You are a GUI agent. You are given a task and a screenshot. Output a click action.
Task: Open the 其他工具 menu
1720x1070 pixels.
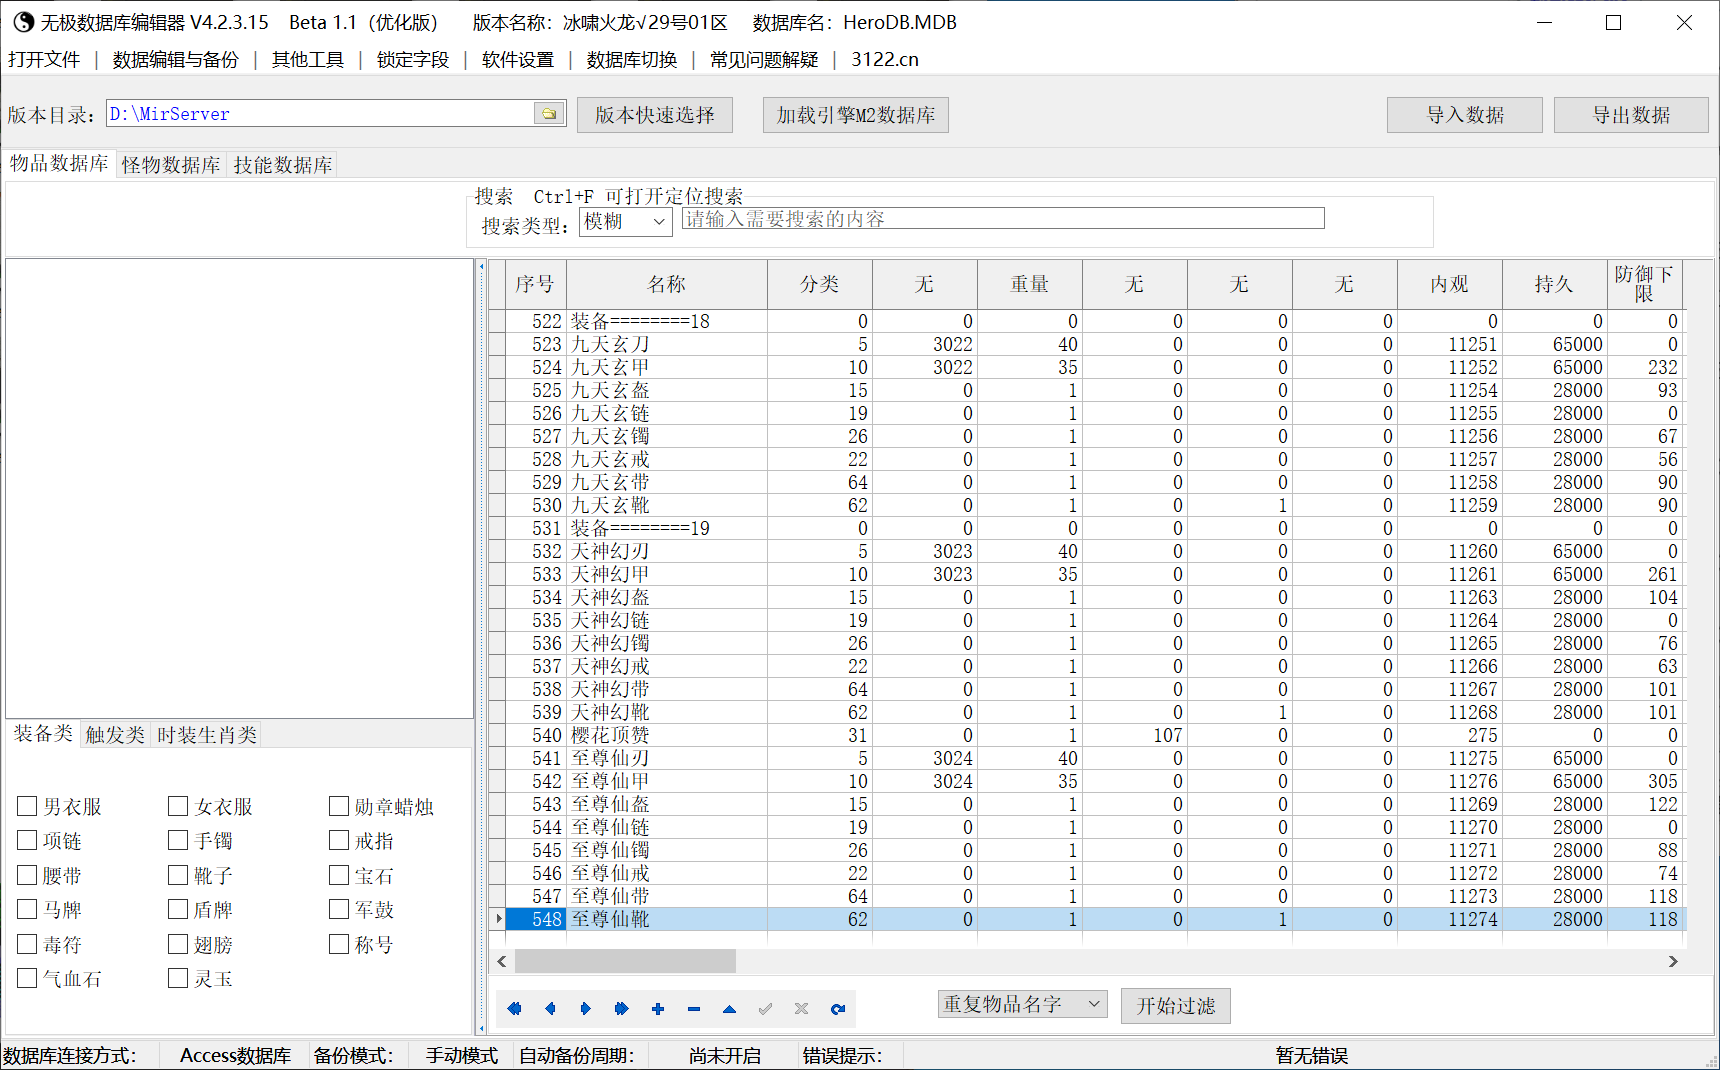(308, 60)
